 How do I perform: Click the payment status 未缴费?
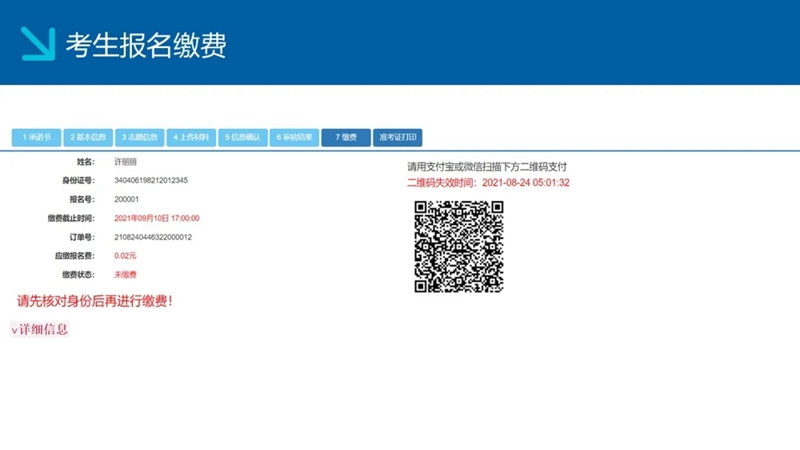[125, 274]
